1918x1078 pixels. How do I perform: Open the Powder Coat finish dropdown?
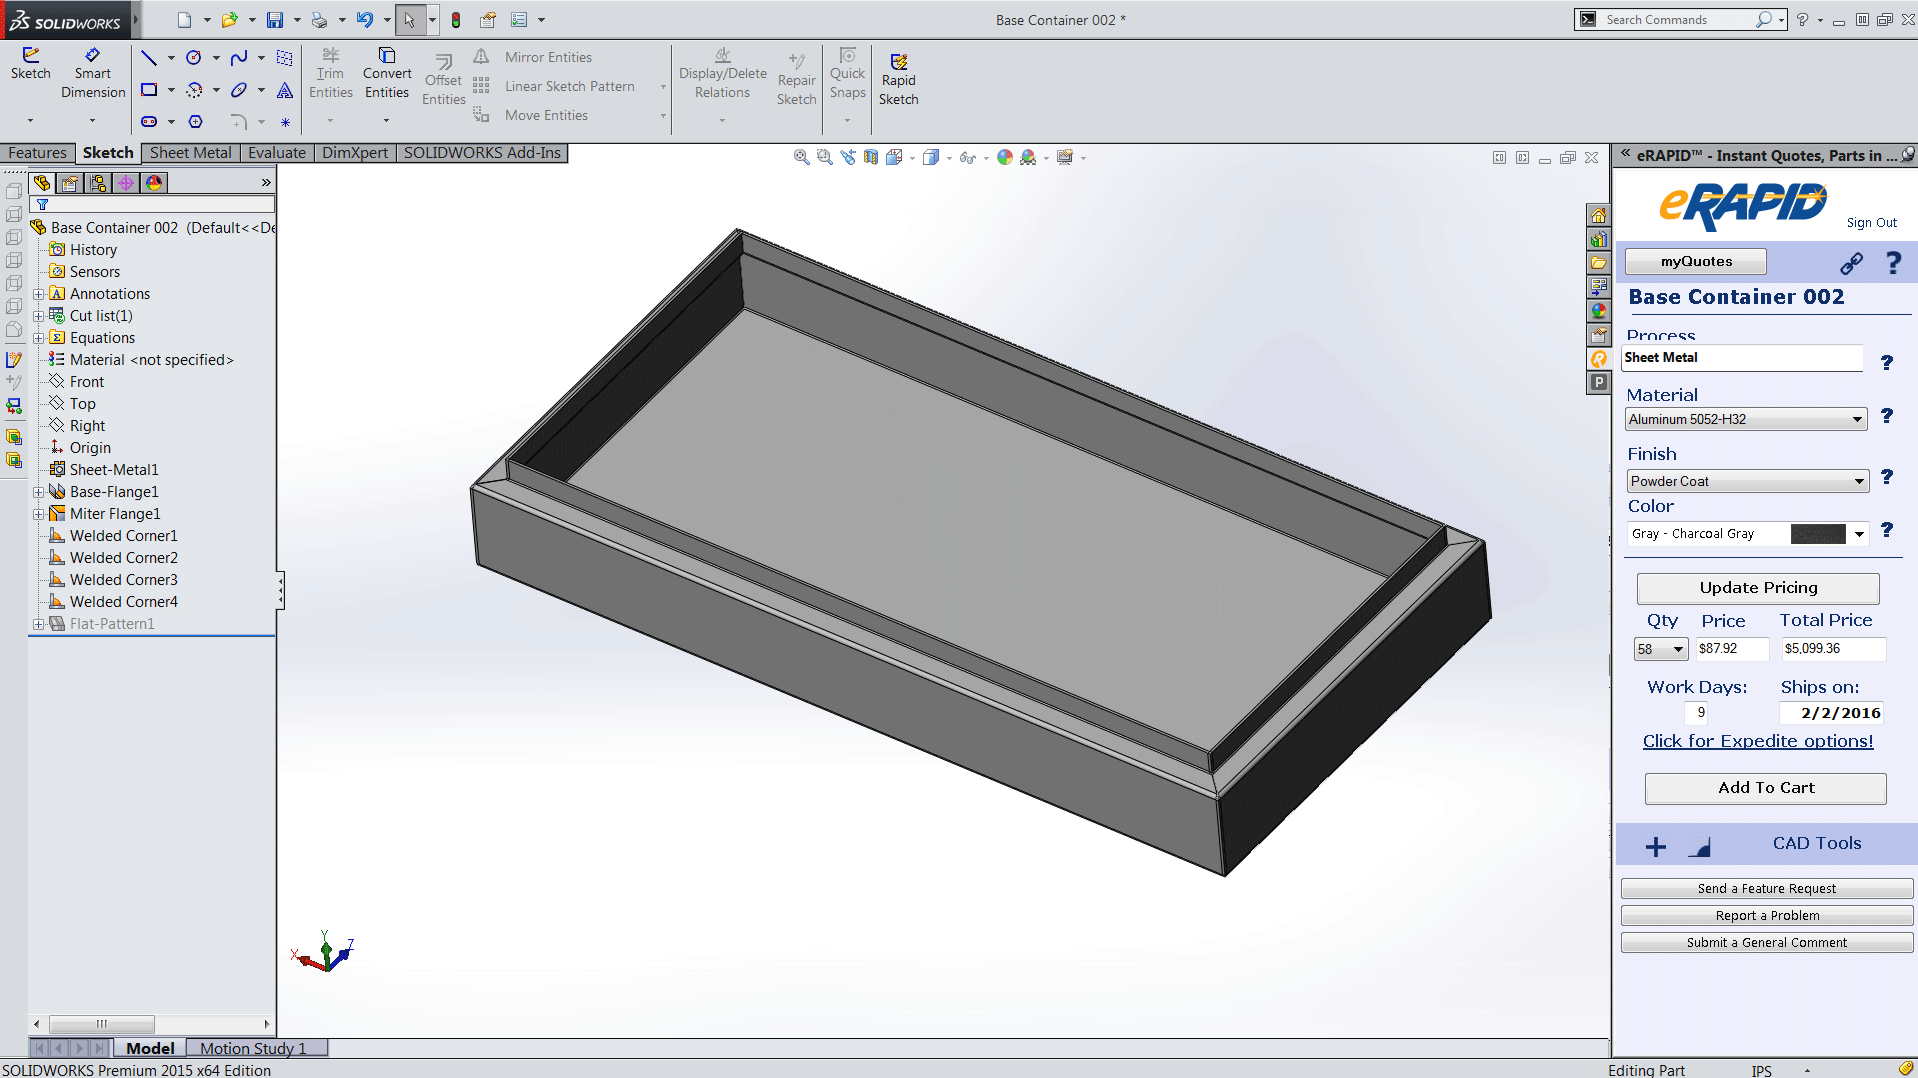pos(1746,482)
